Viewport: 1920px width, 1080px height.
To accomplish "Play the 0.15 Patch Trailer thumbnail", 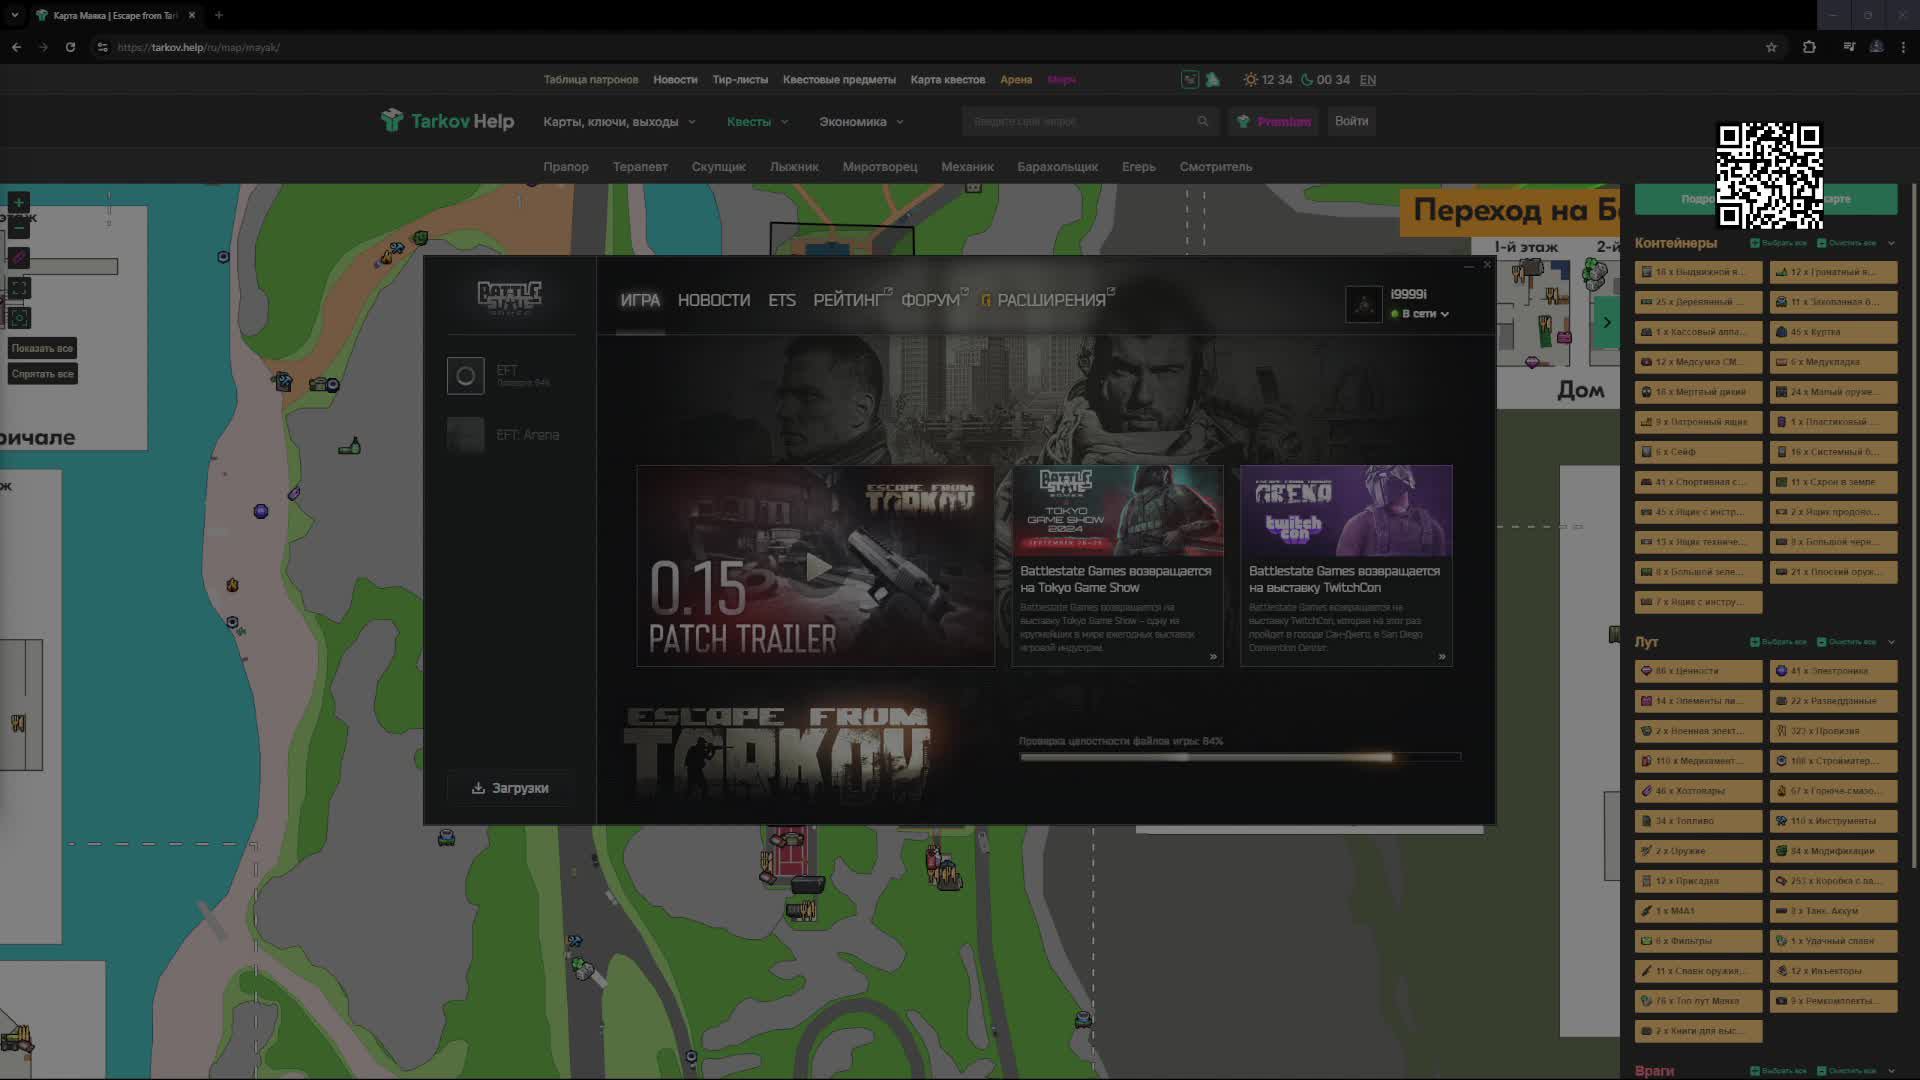I will [816, 566].
